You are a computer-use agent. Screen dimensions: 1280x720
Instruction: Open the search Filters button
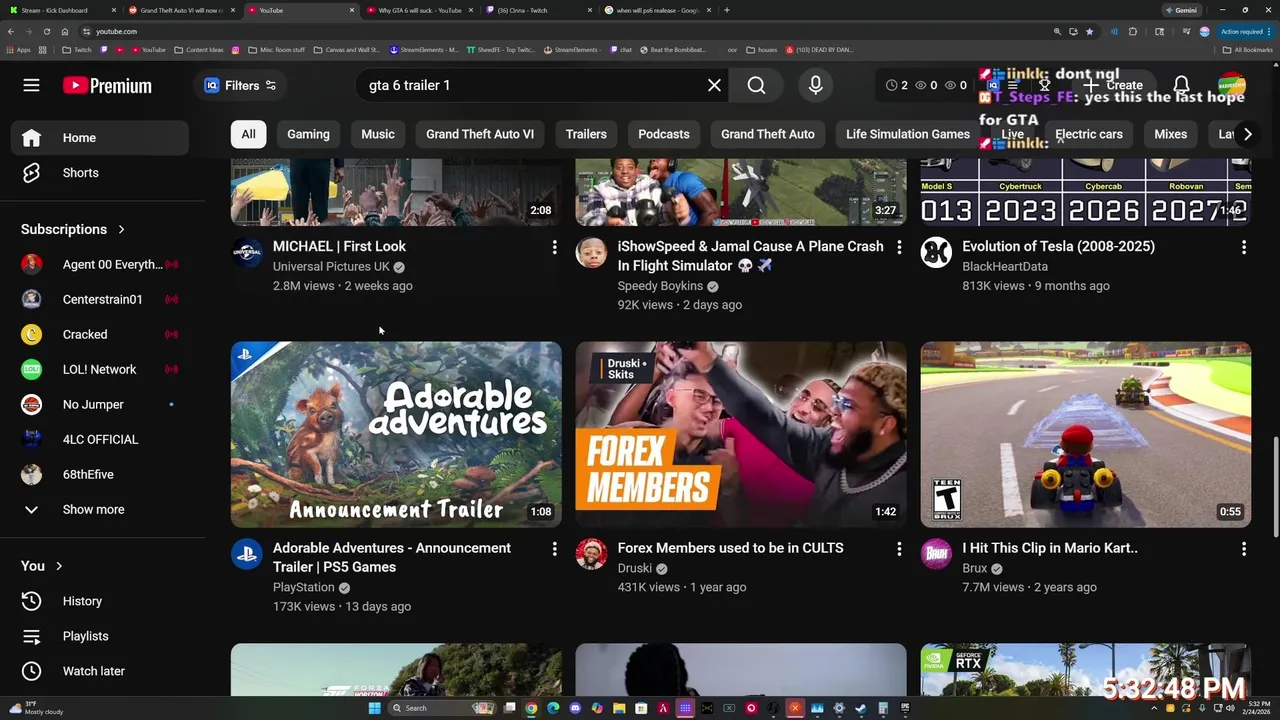point(240,85)
